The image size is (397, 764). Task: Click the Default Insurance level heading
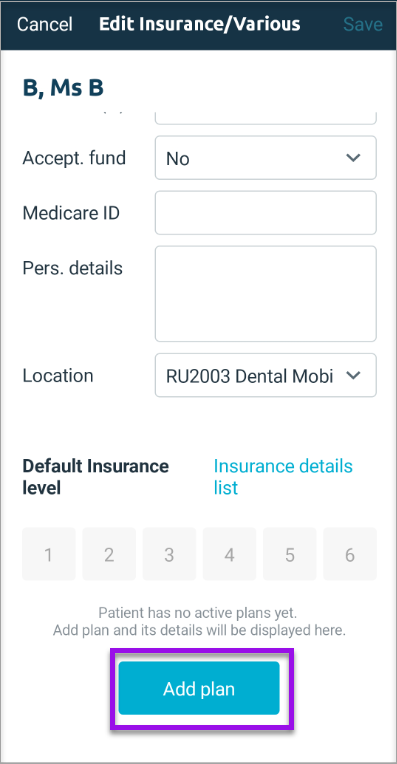[95, 477]
